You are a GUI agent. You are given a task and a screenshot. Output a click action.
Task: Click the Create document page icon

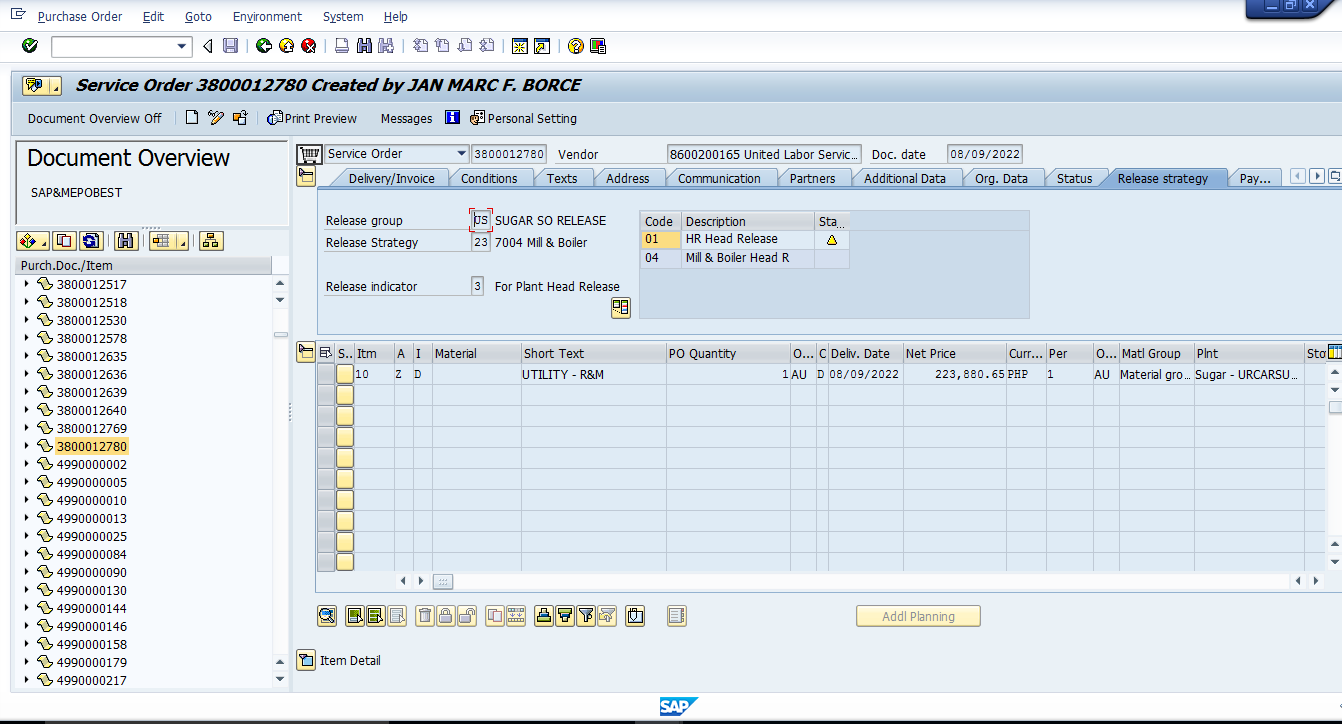193,118
